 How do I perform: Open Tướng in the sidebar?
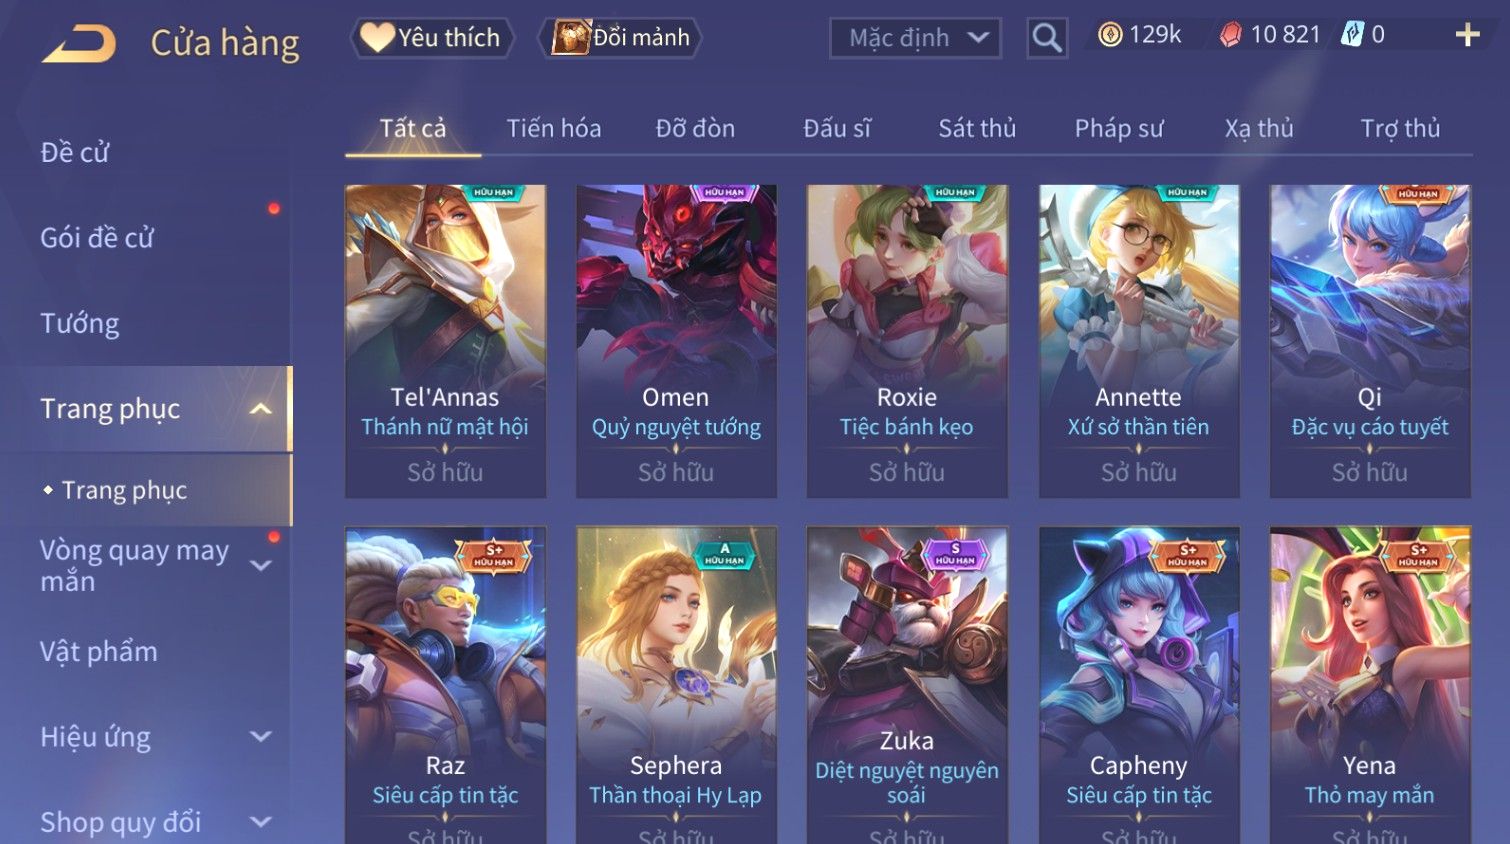(x=80, y=323)
